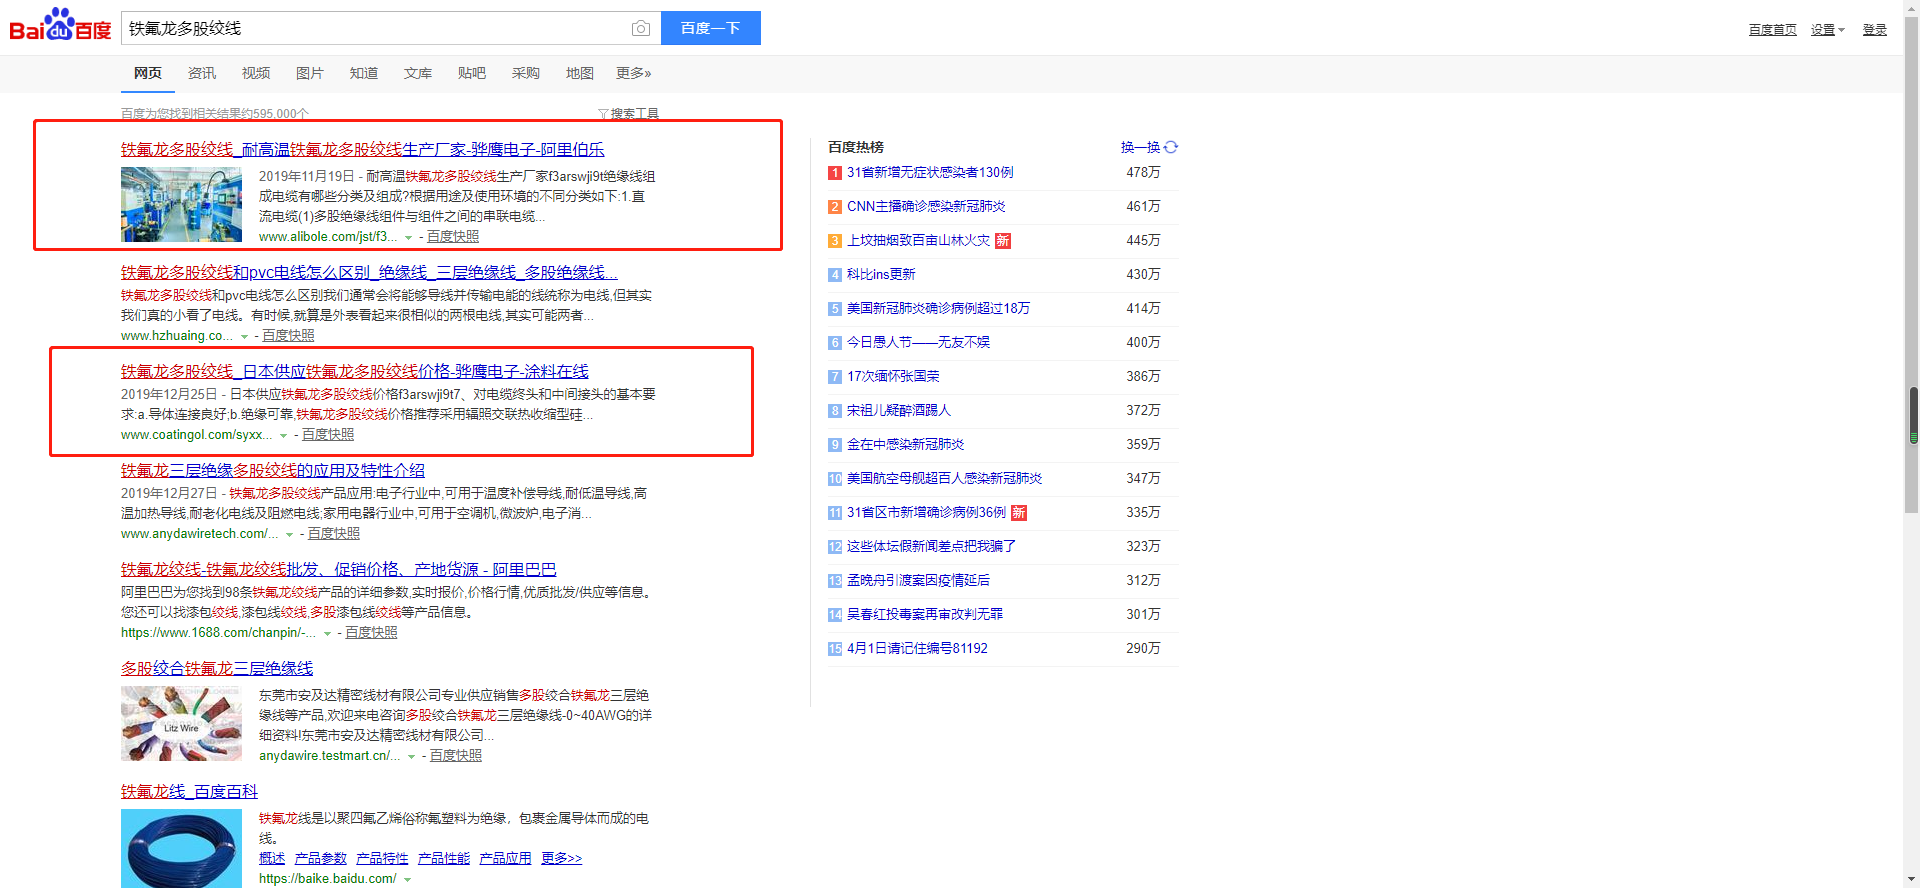The width and height of the screenshot is (1920, 888).
Task: Expand dropdown arrow next to www.hzhuaing.co URL
Action: click(244, 337)
